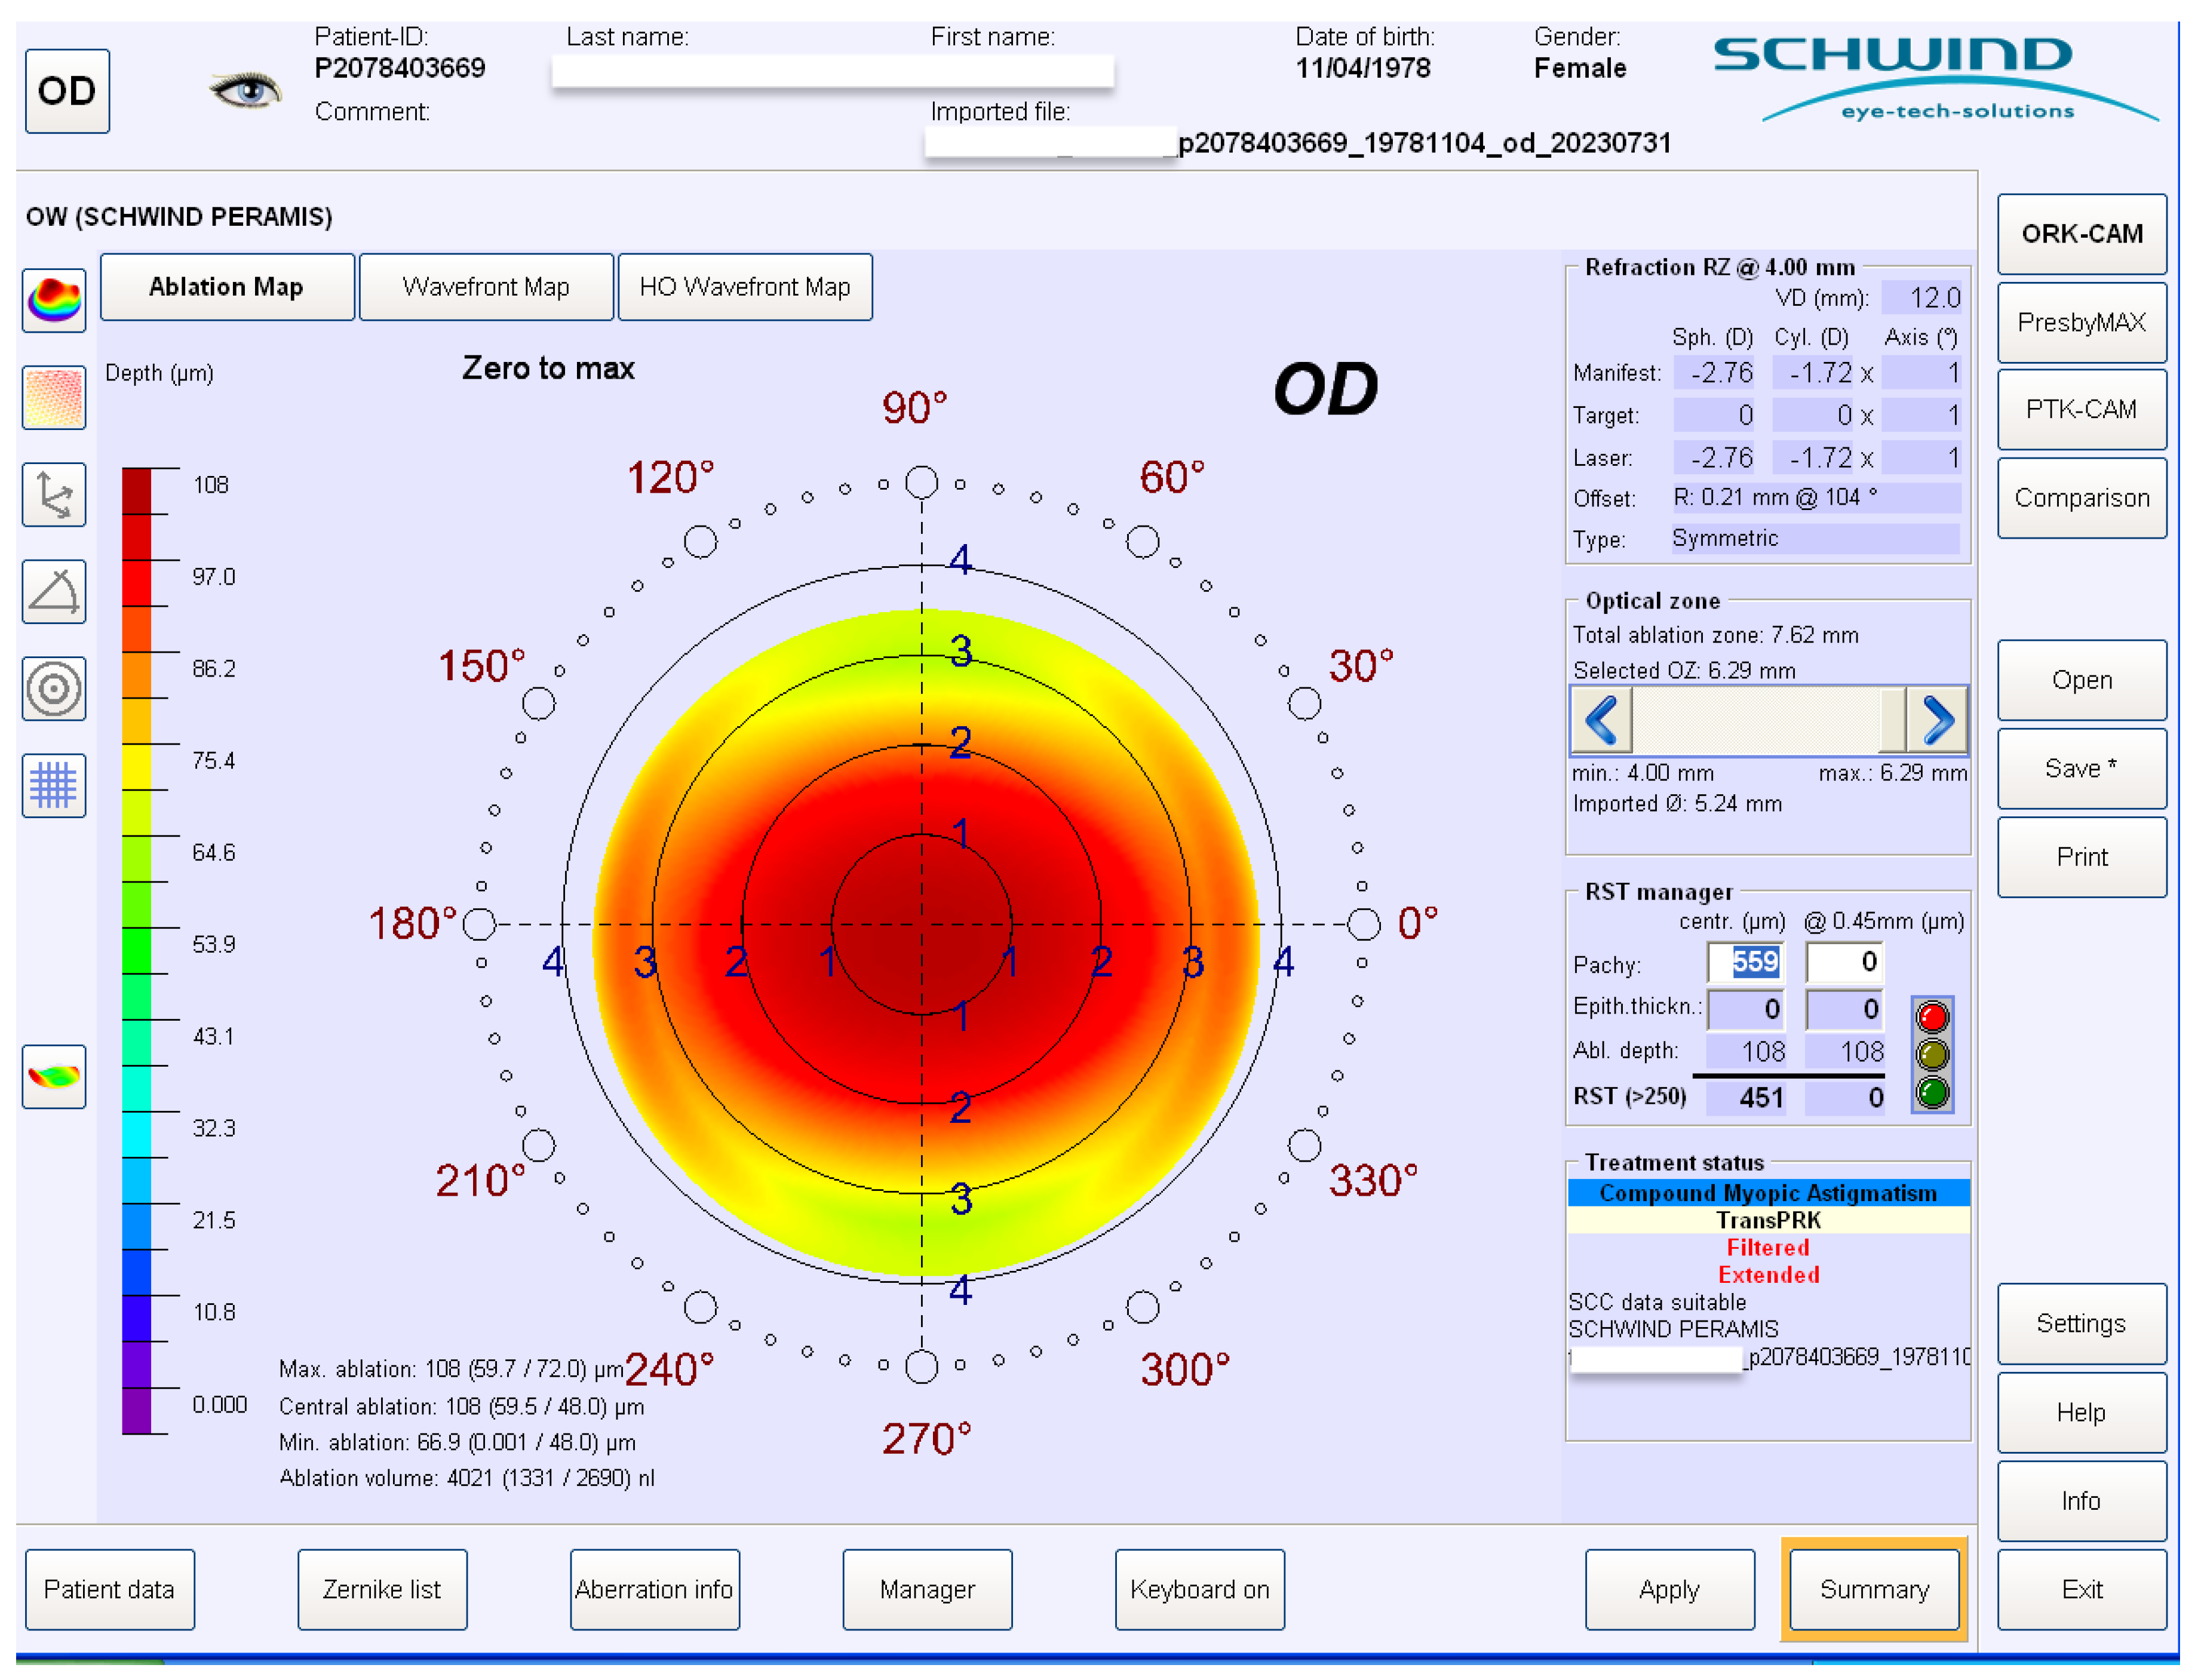Viewport: 2195px width, 1680px height.
Task: Toggle the concentric rings overlay icon
Action: pos(54,688)
